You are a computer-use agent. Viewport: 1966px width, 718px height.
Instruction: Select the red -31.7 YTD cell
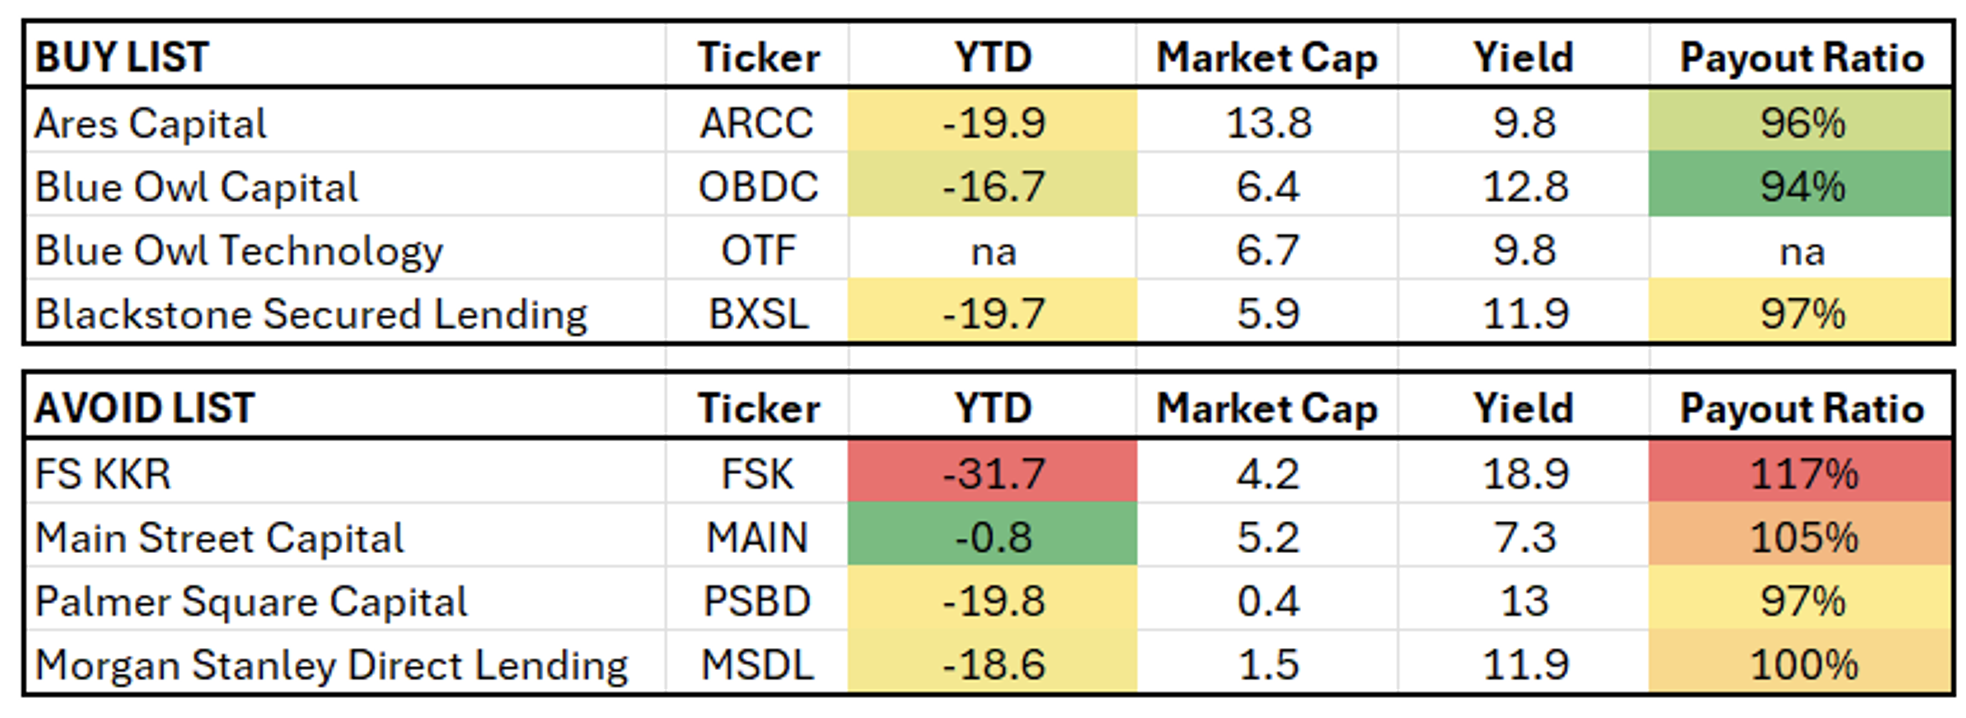click(992, 473)
